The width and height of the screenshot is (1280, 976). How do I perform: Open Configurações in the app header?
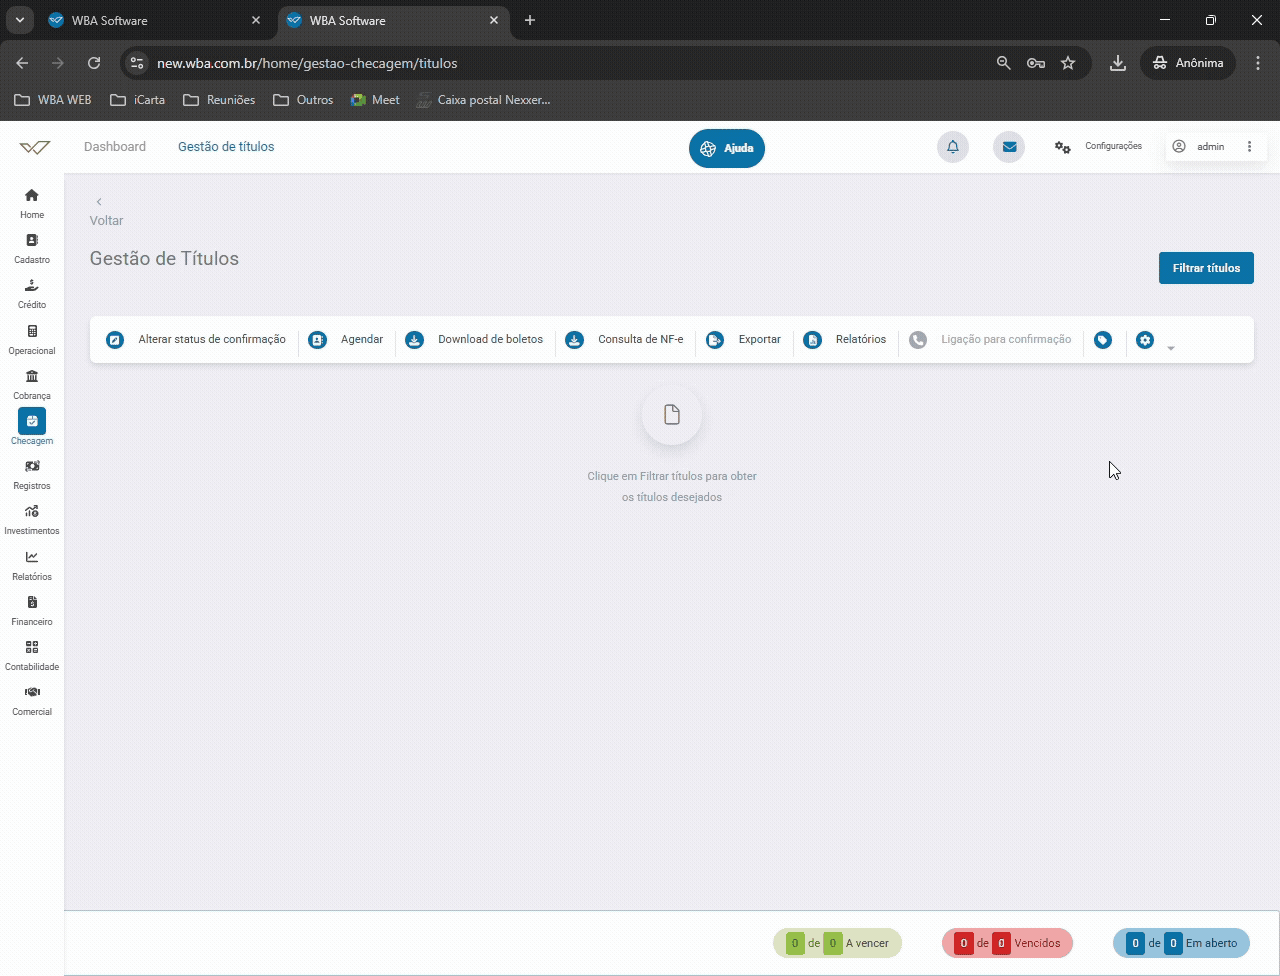1098,147
